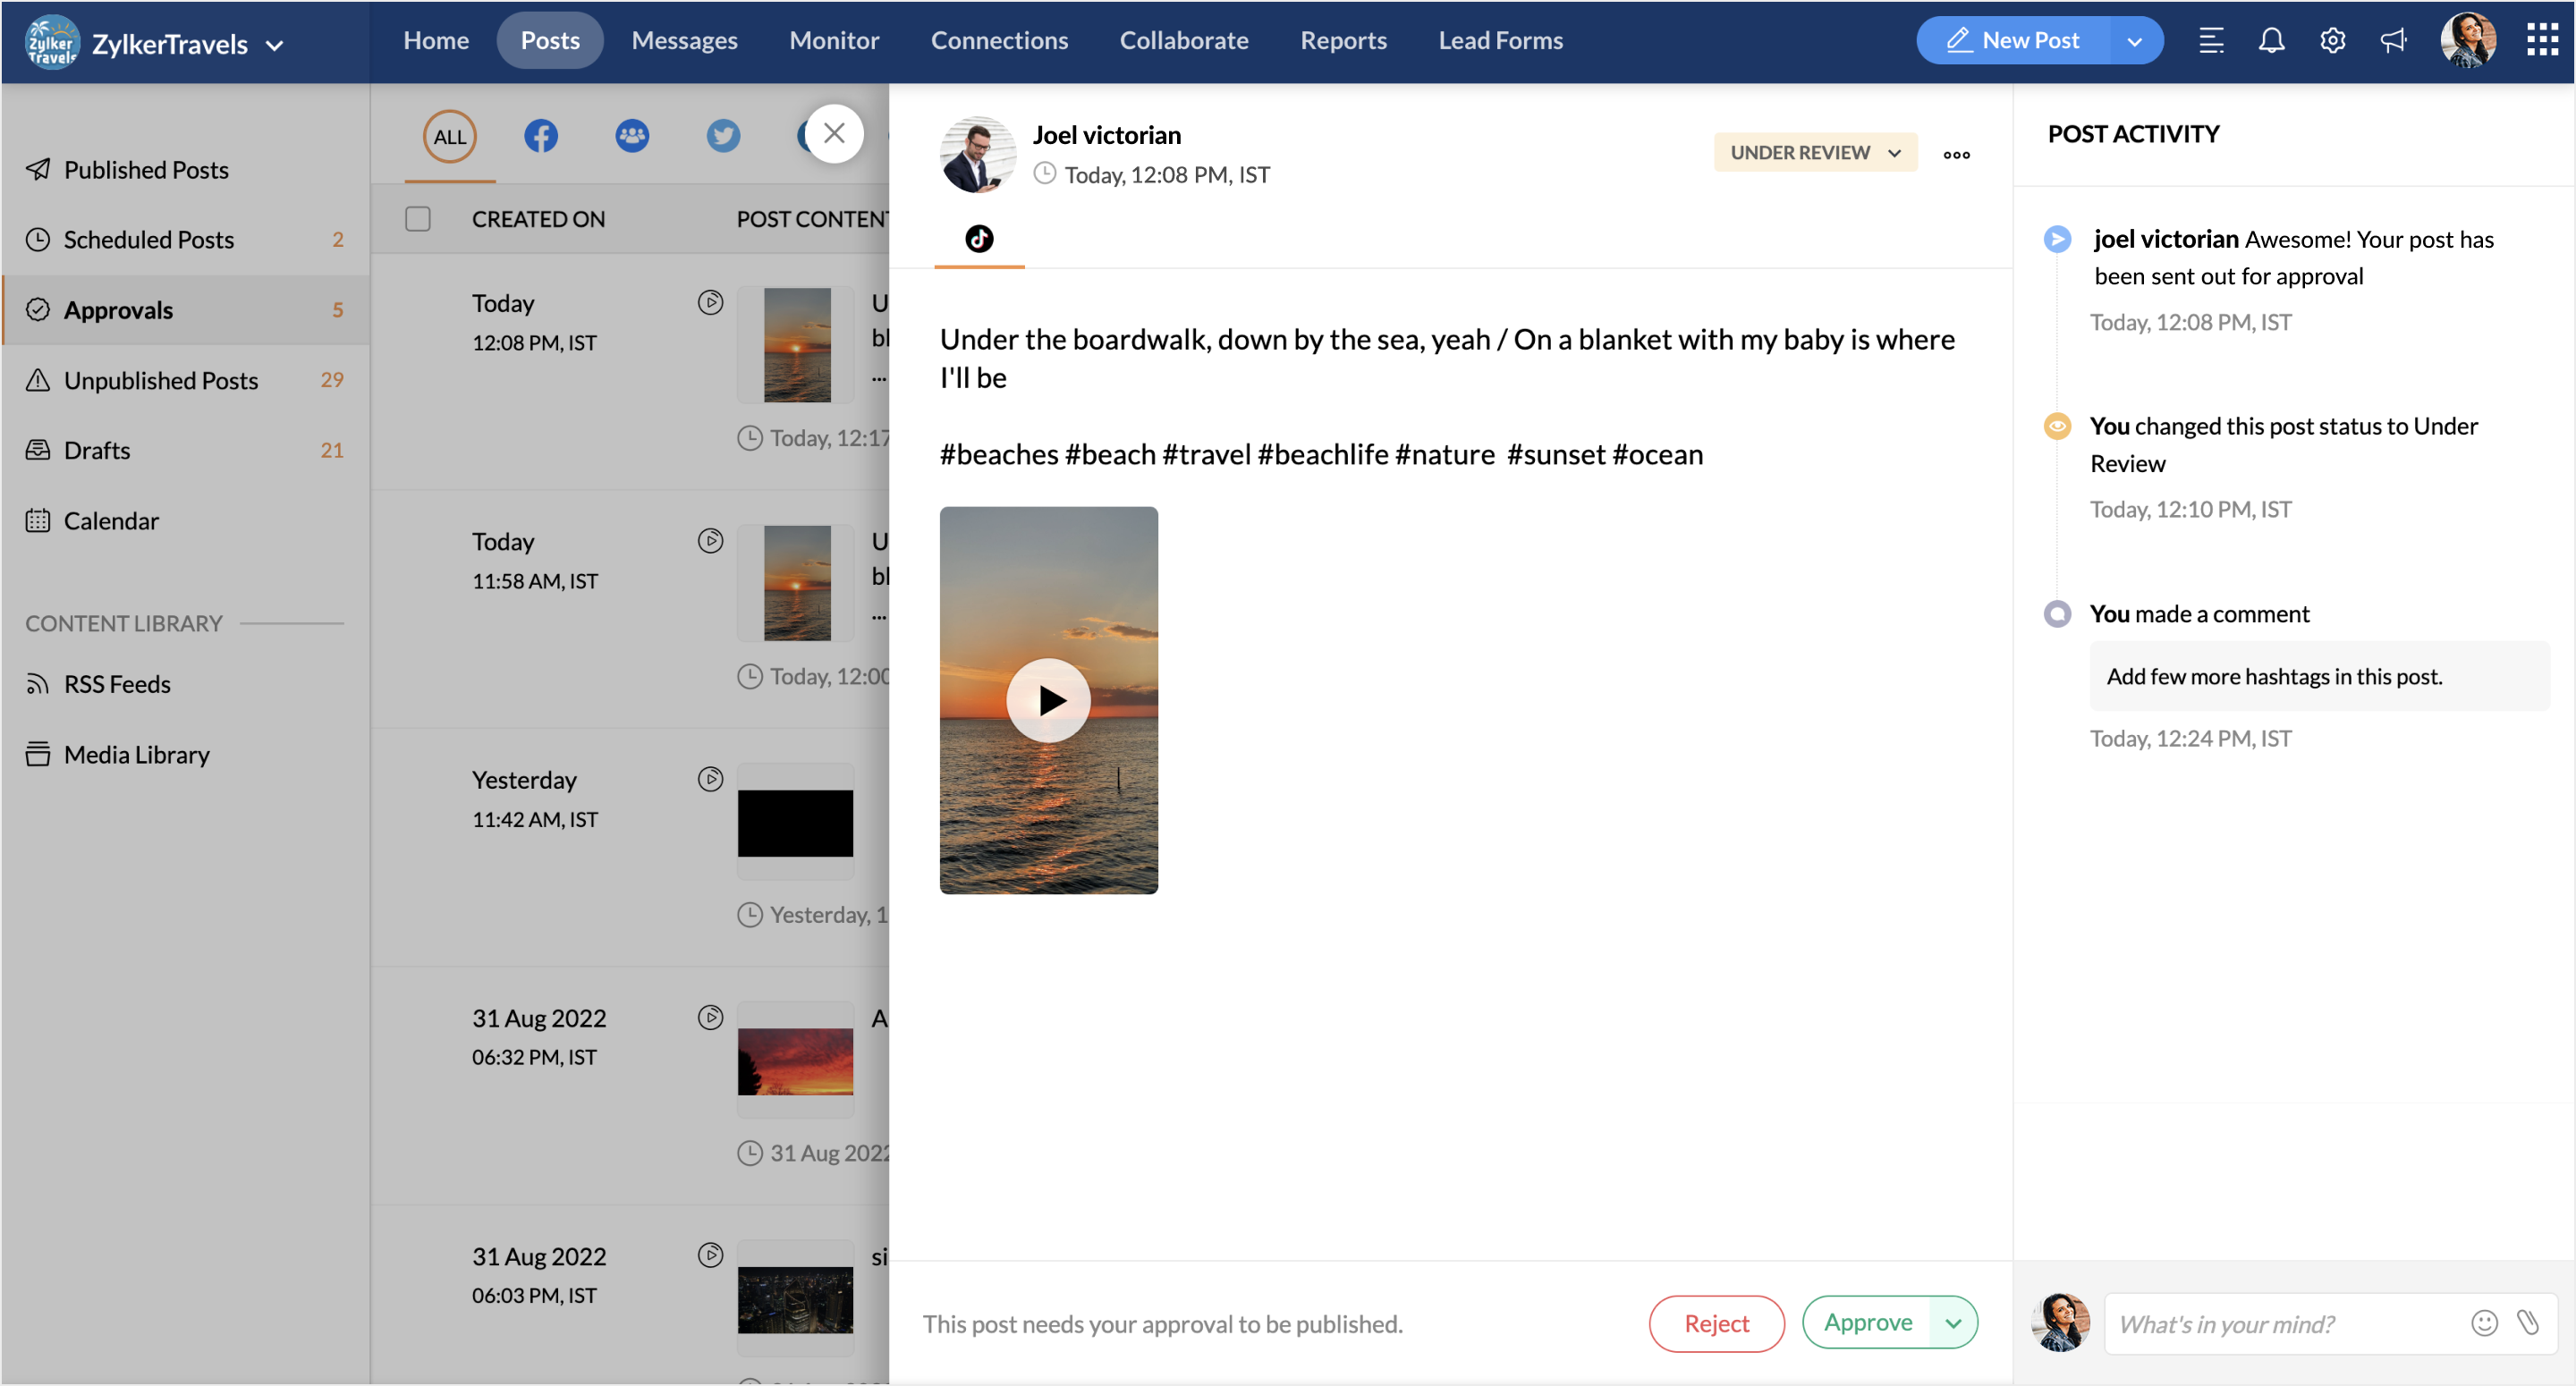
Task: Open the settings gear icon
Action: coord(2332,41)
